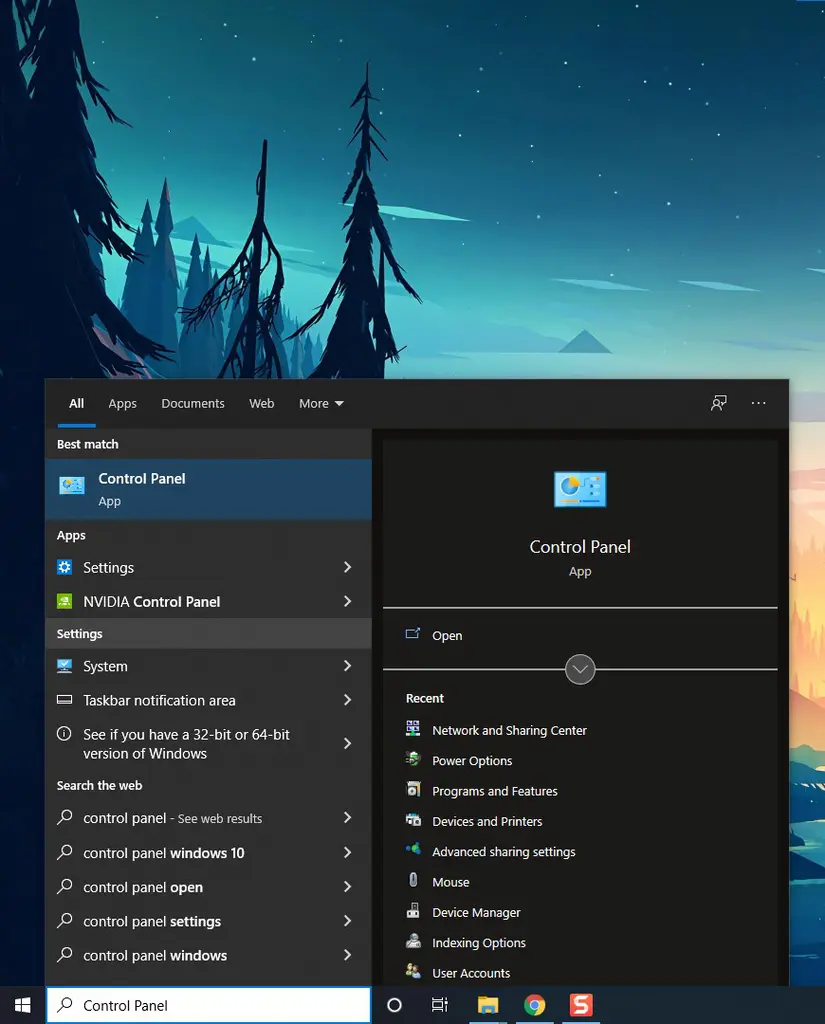Open Programs and Features from Recent
This screenshot has height=1024, width=825.
coord(495,791)
